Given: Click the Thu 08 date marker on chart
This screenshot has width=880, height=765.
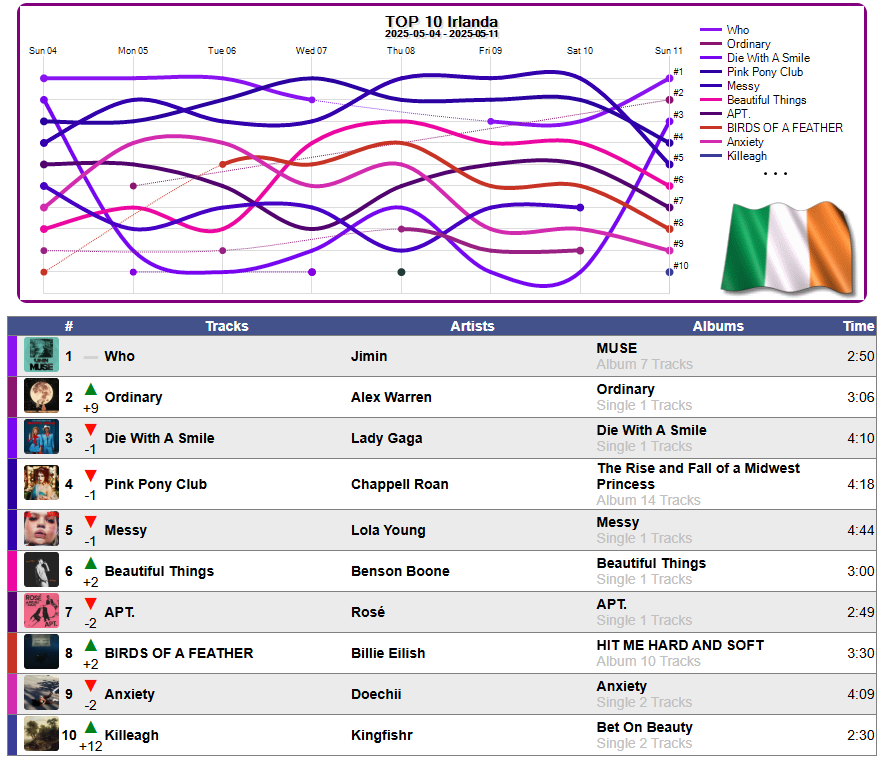Looking at the screenshot, I should pyautogui.click(x=401, y=51).
